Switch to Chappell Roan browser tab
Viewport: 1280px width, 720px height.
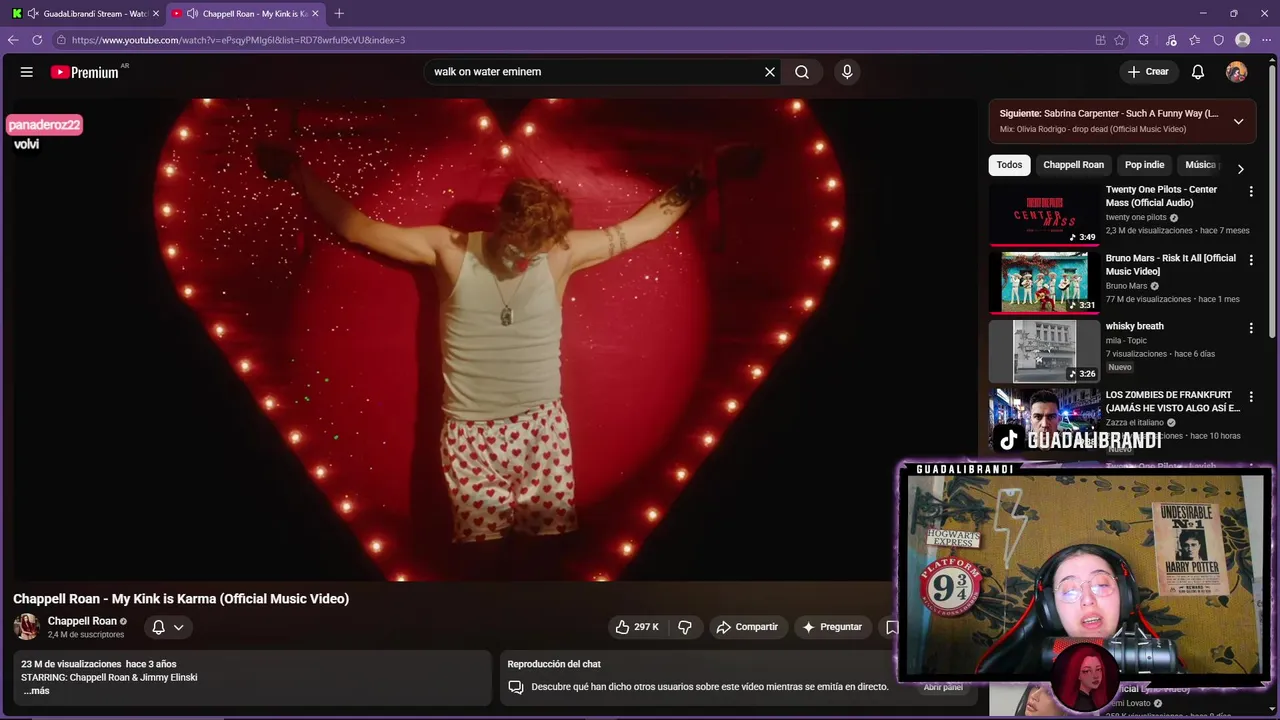point(246,13)
